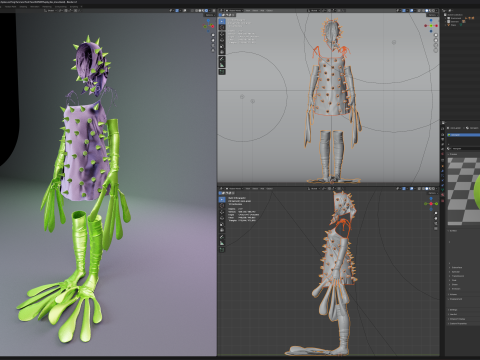This screenshot has height=360, width=480.
Task: Open Add menu in top-right viewport
Action: 262,10
